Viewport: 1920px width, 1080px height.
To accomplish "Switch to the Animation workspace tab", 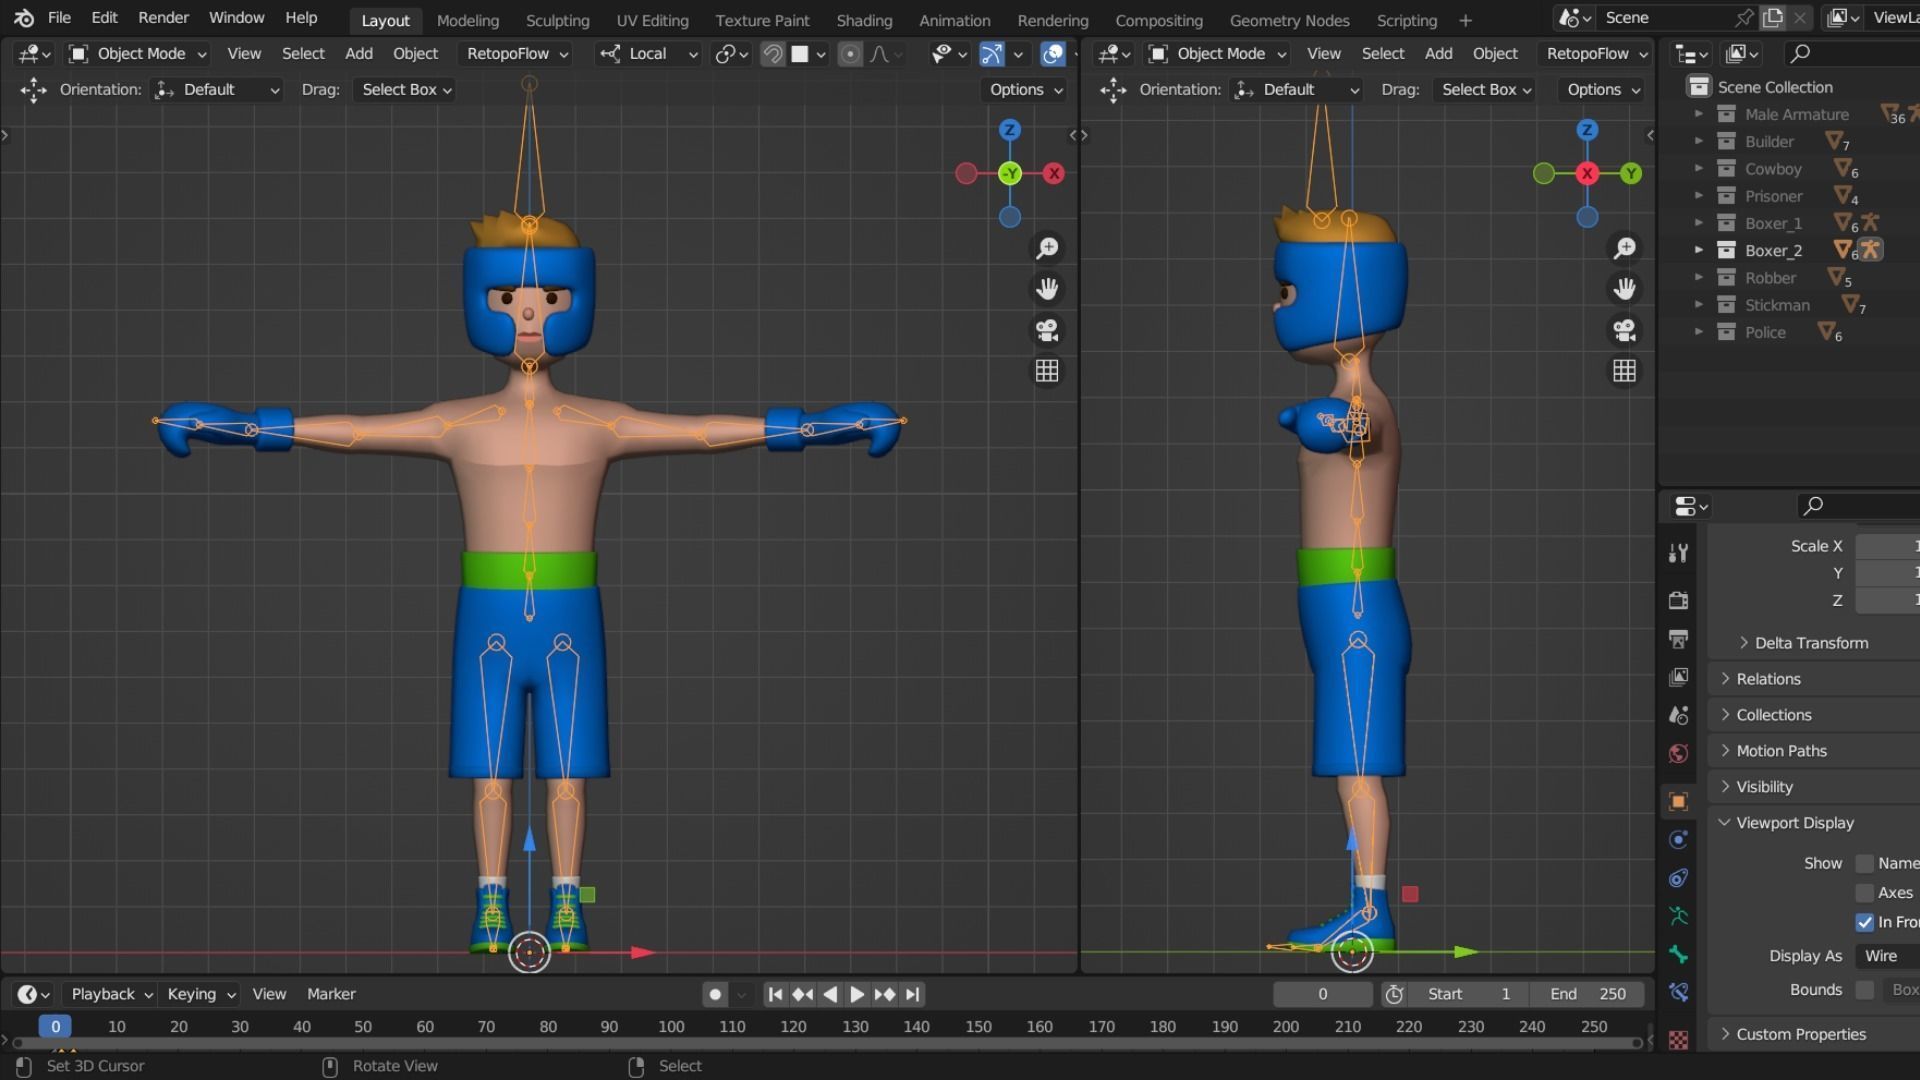I will coord(954,20).
